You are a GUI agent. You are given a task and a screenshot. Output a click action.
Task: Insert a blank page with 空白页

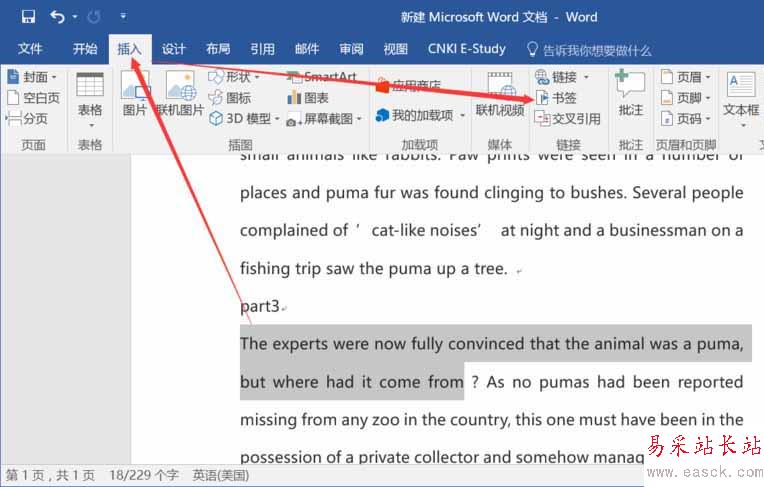(x=34, y=98)
